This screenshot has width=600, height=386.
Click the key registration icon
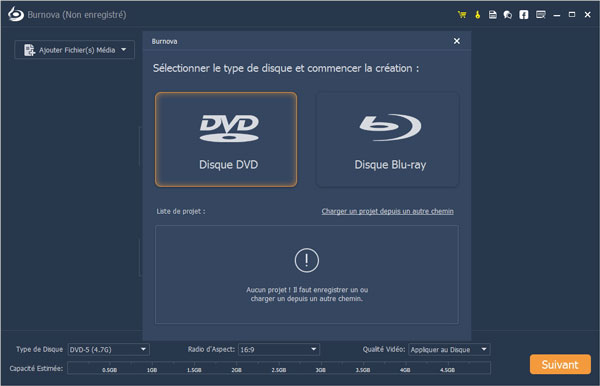[x=478, y=15]
